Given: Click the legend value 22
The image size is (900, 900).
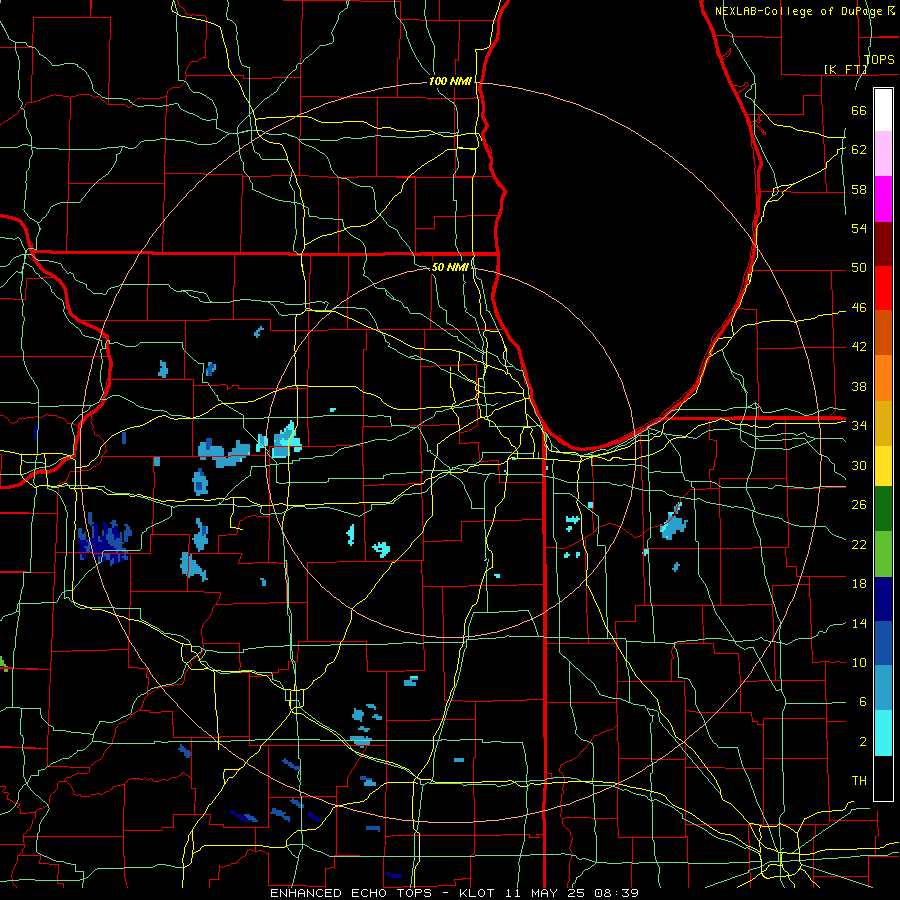Looking at the screenshot, I should 859,544.
